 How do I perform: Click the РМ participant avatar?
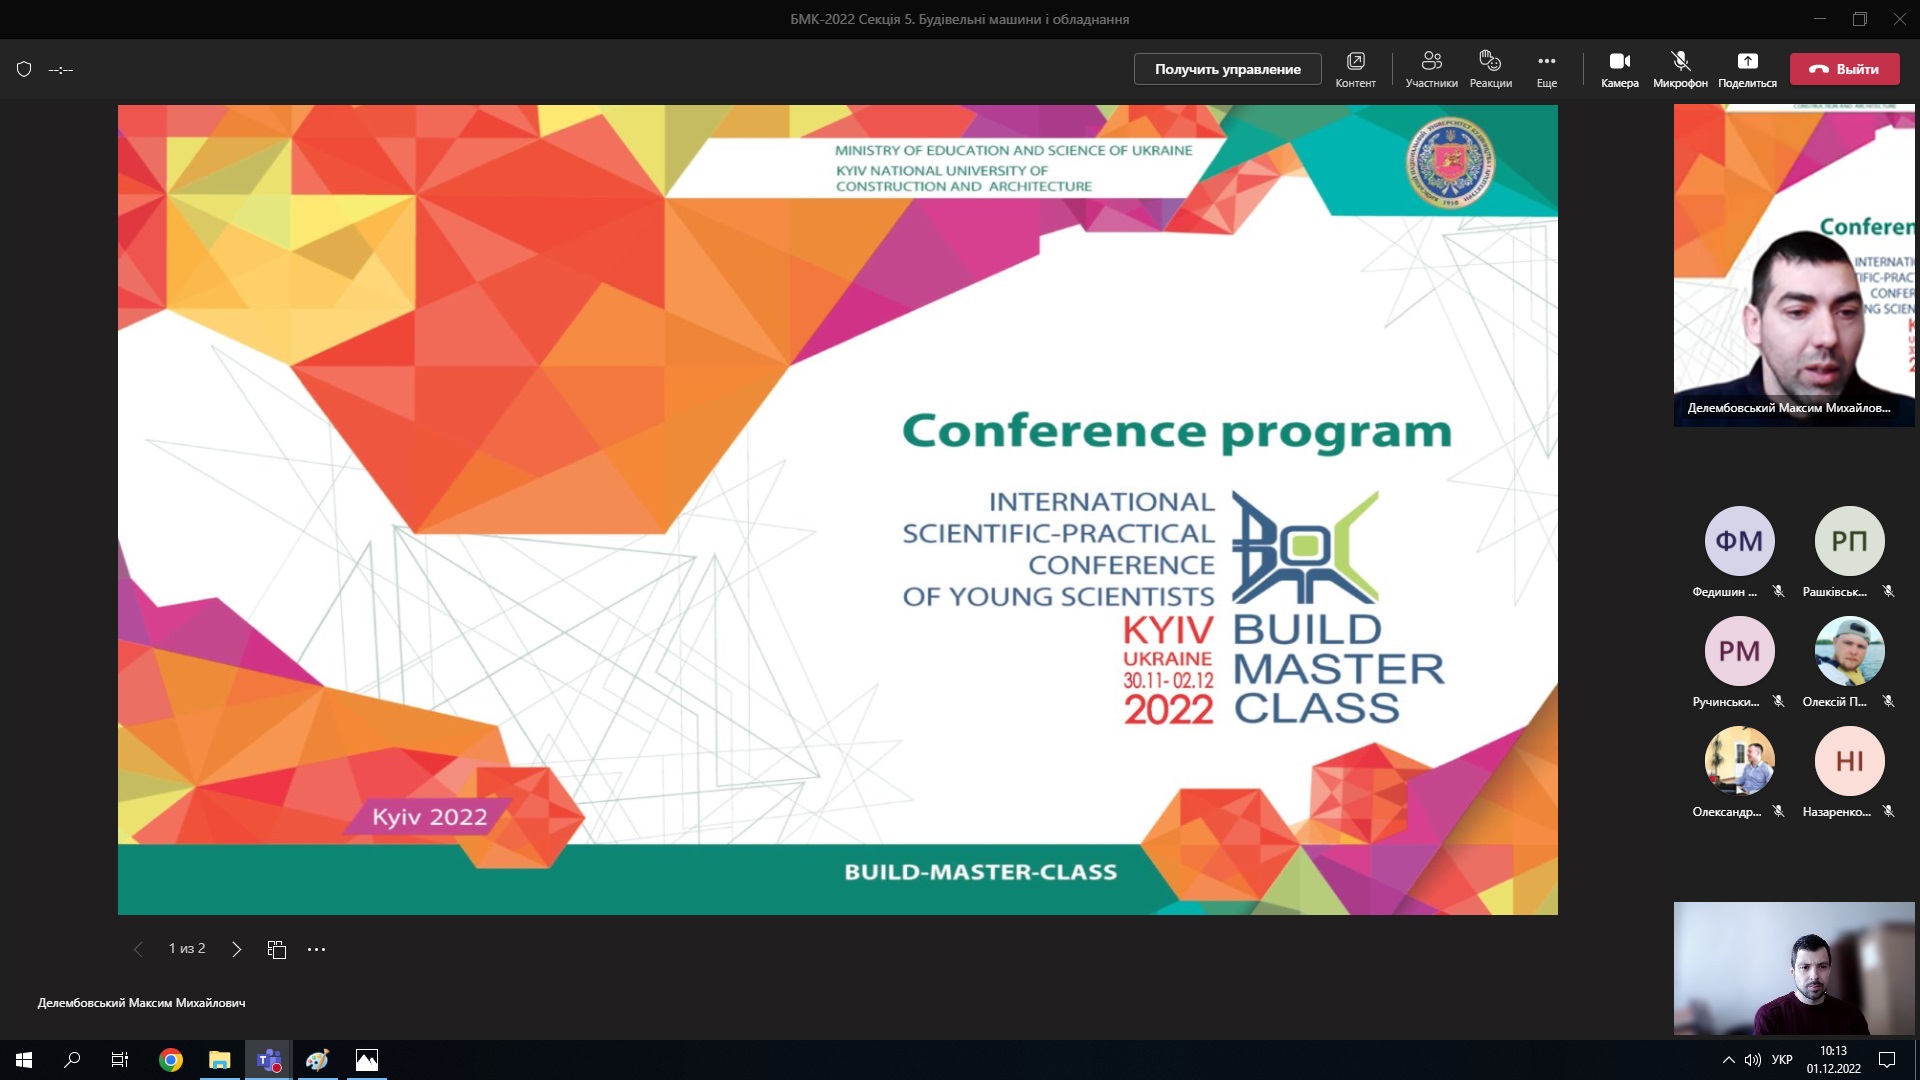point(1739,651)
